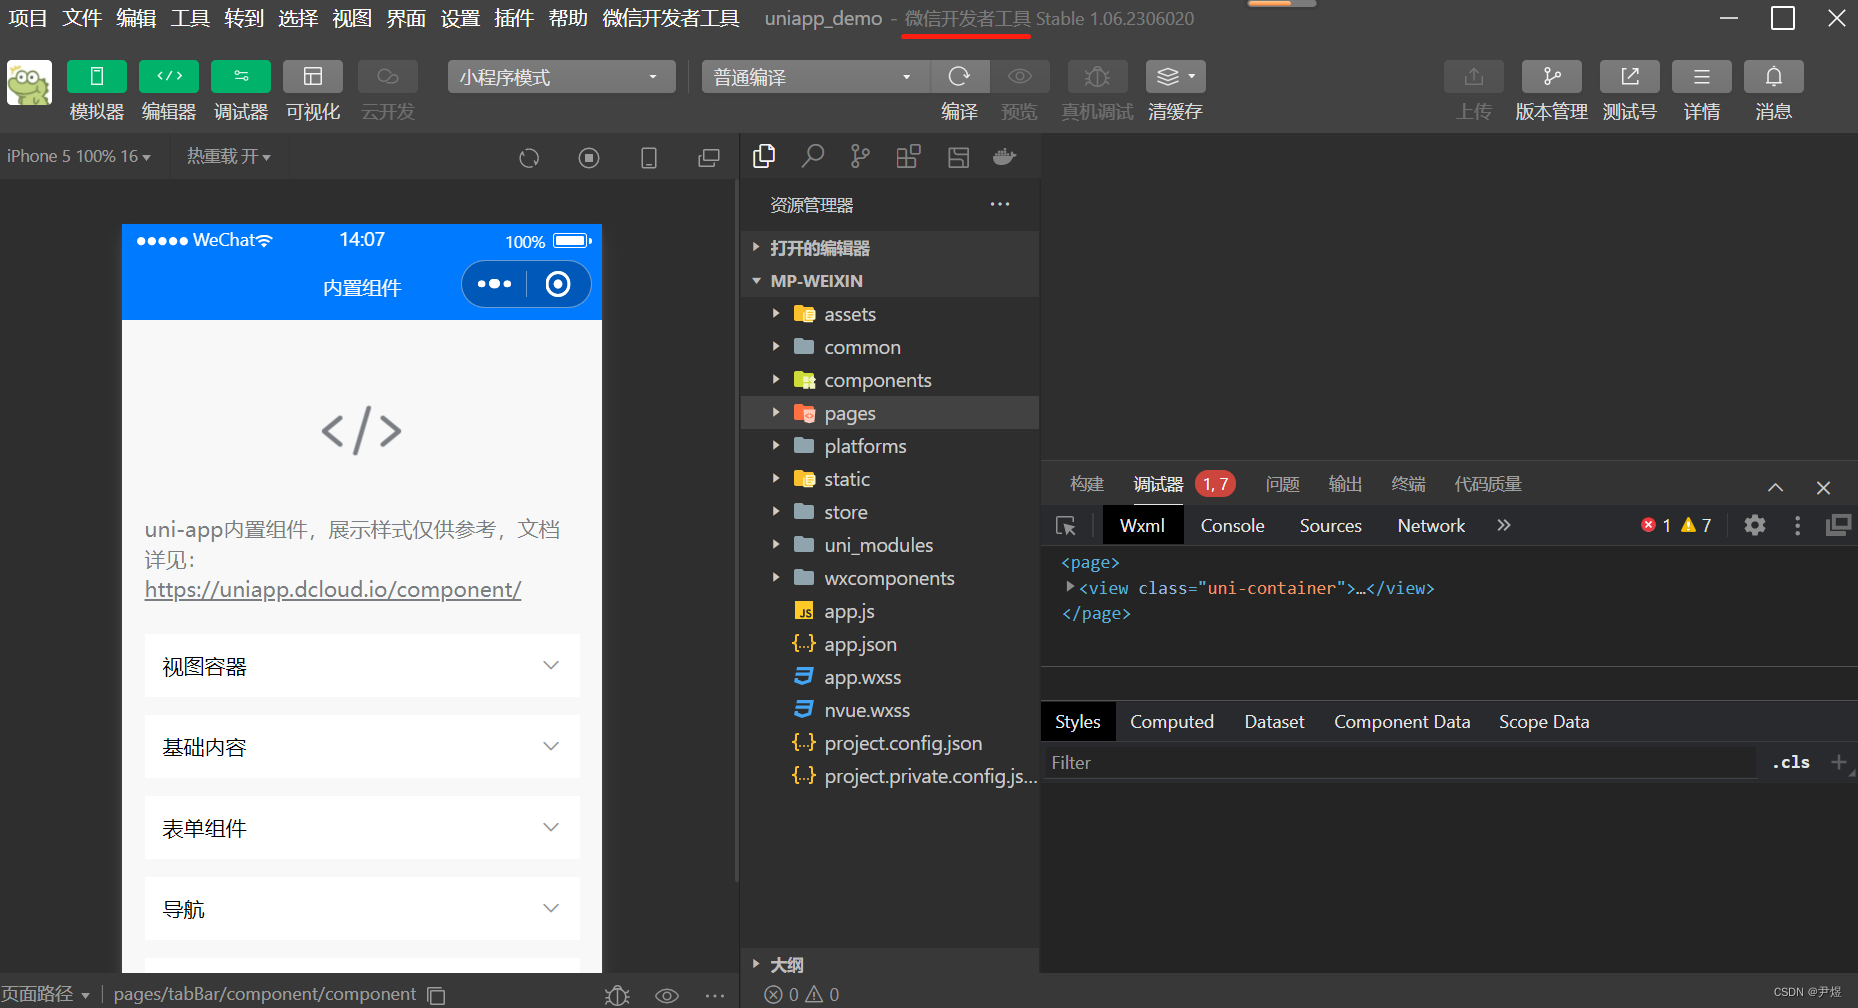Open the 插件 menu
The height and width of the screenshot is (1008, 1858).
(514, 18)
